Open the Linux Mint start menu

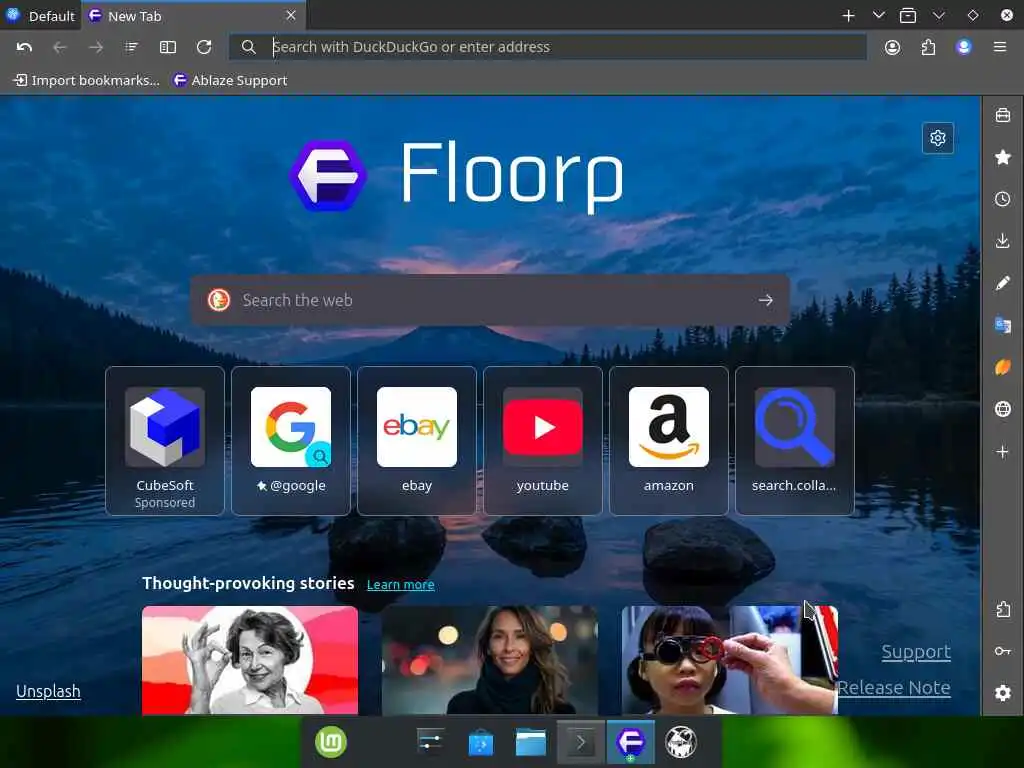tap(331, 742)
